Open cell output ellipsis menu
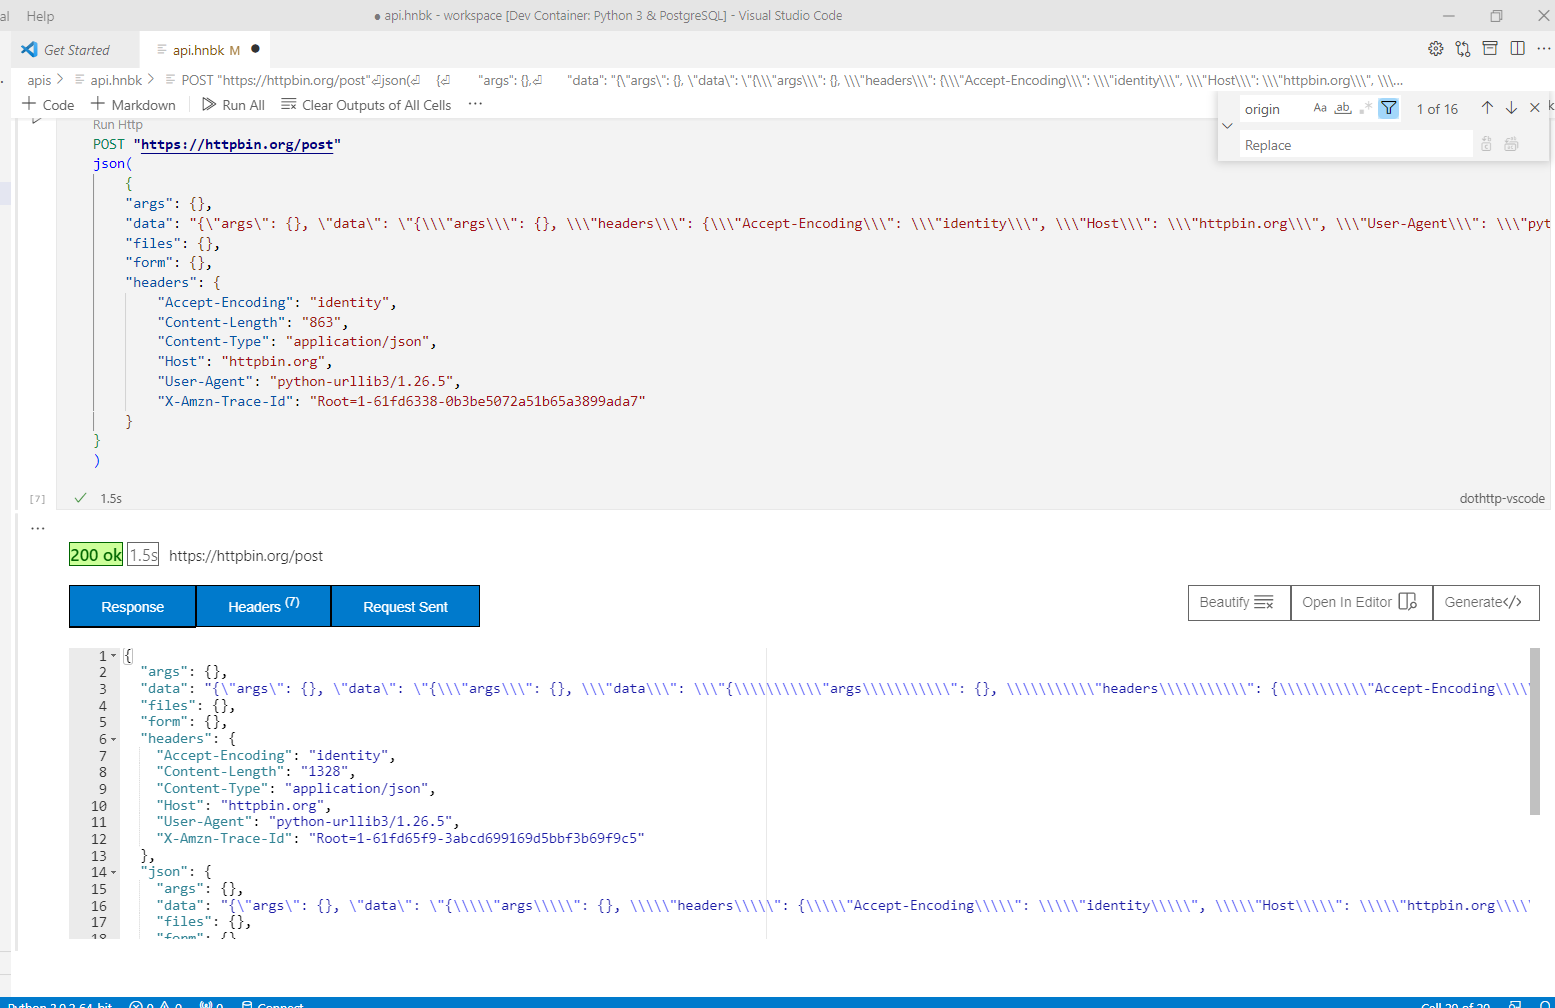This screenshot has height=1008, width=1555. [38, 528]
